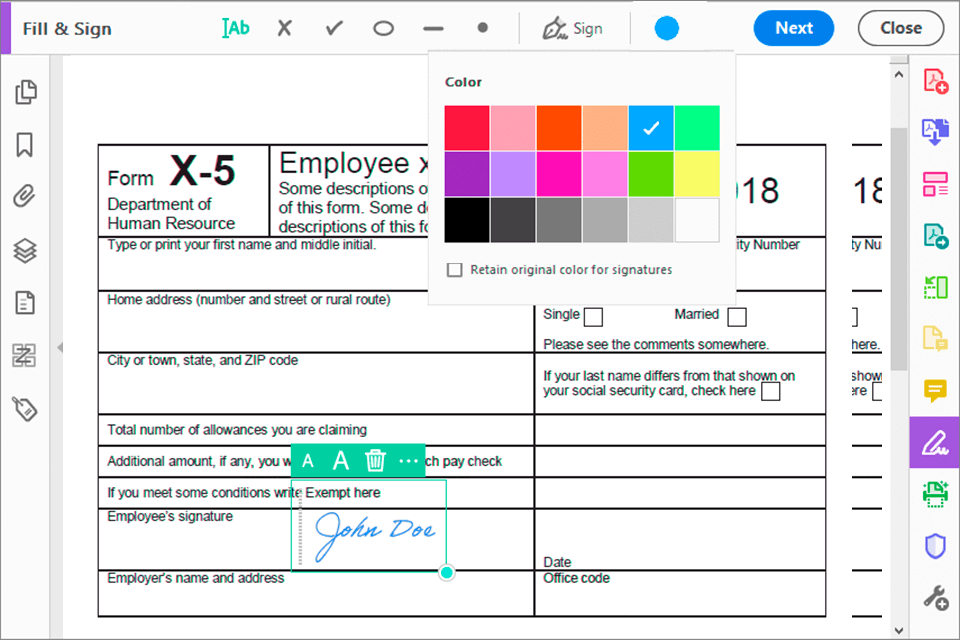
Task: Click the active Fill & Sign tool icon
Action: pos(935,442)
